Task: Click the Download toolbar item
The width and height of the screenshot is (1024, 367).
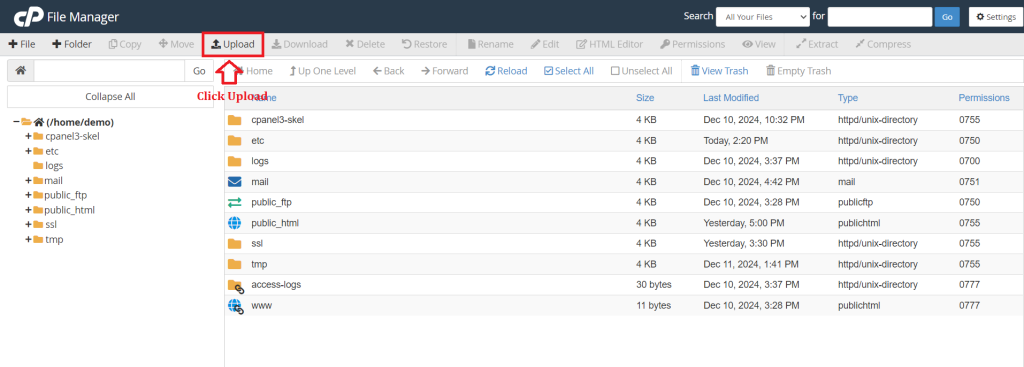Action: [300, 44]
